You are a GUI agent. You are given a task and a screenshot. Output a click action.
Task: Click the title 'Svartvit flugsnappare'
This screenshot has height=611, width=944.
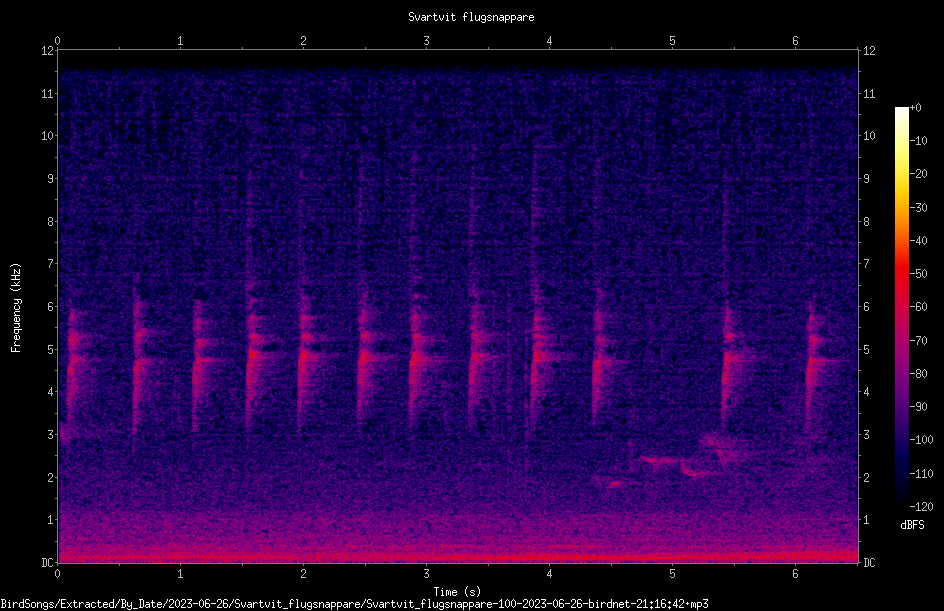pyautogui.click(x=471, y=17)
